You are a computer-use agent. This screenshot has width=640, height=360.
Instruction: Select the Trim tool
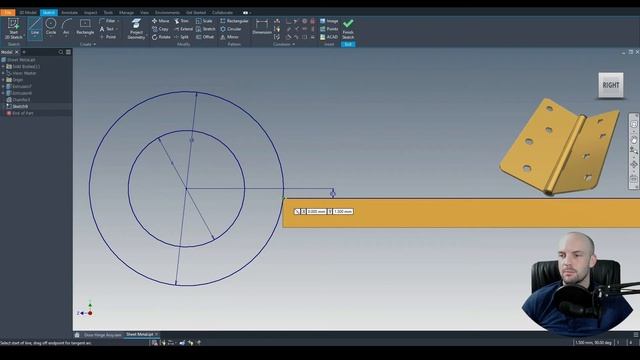[181, 21]
